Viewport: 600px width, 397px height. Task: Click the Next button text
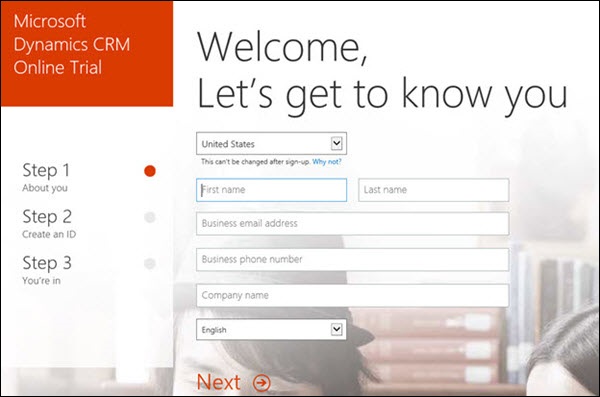(x=219, y=382)
